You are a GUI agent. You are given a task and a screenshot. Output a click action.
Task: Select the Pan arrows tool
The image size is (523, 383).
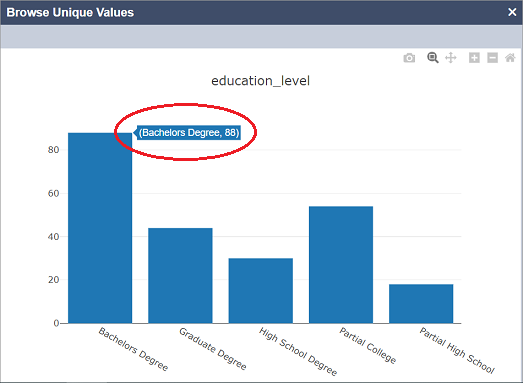point(451,58)
